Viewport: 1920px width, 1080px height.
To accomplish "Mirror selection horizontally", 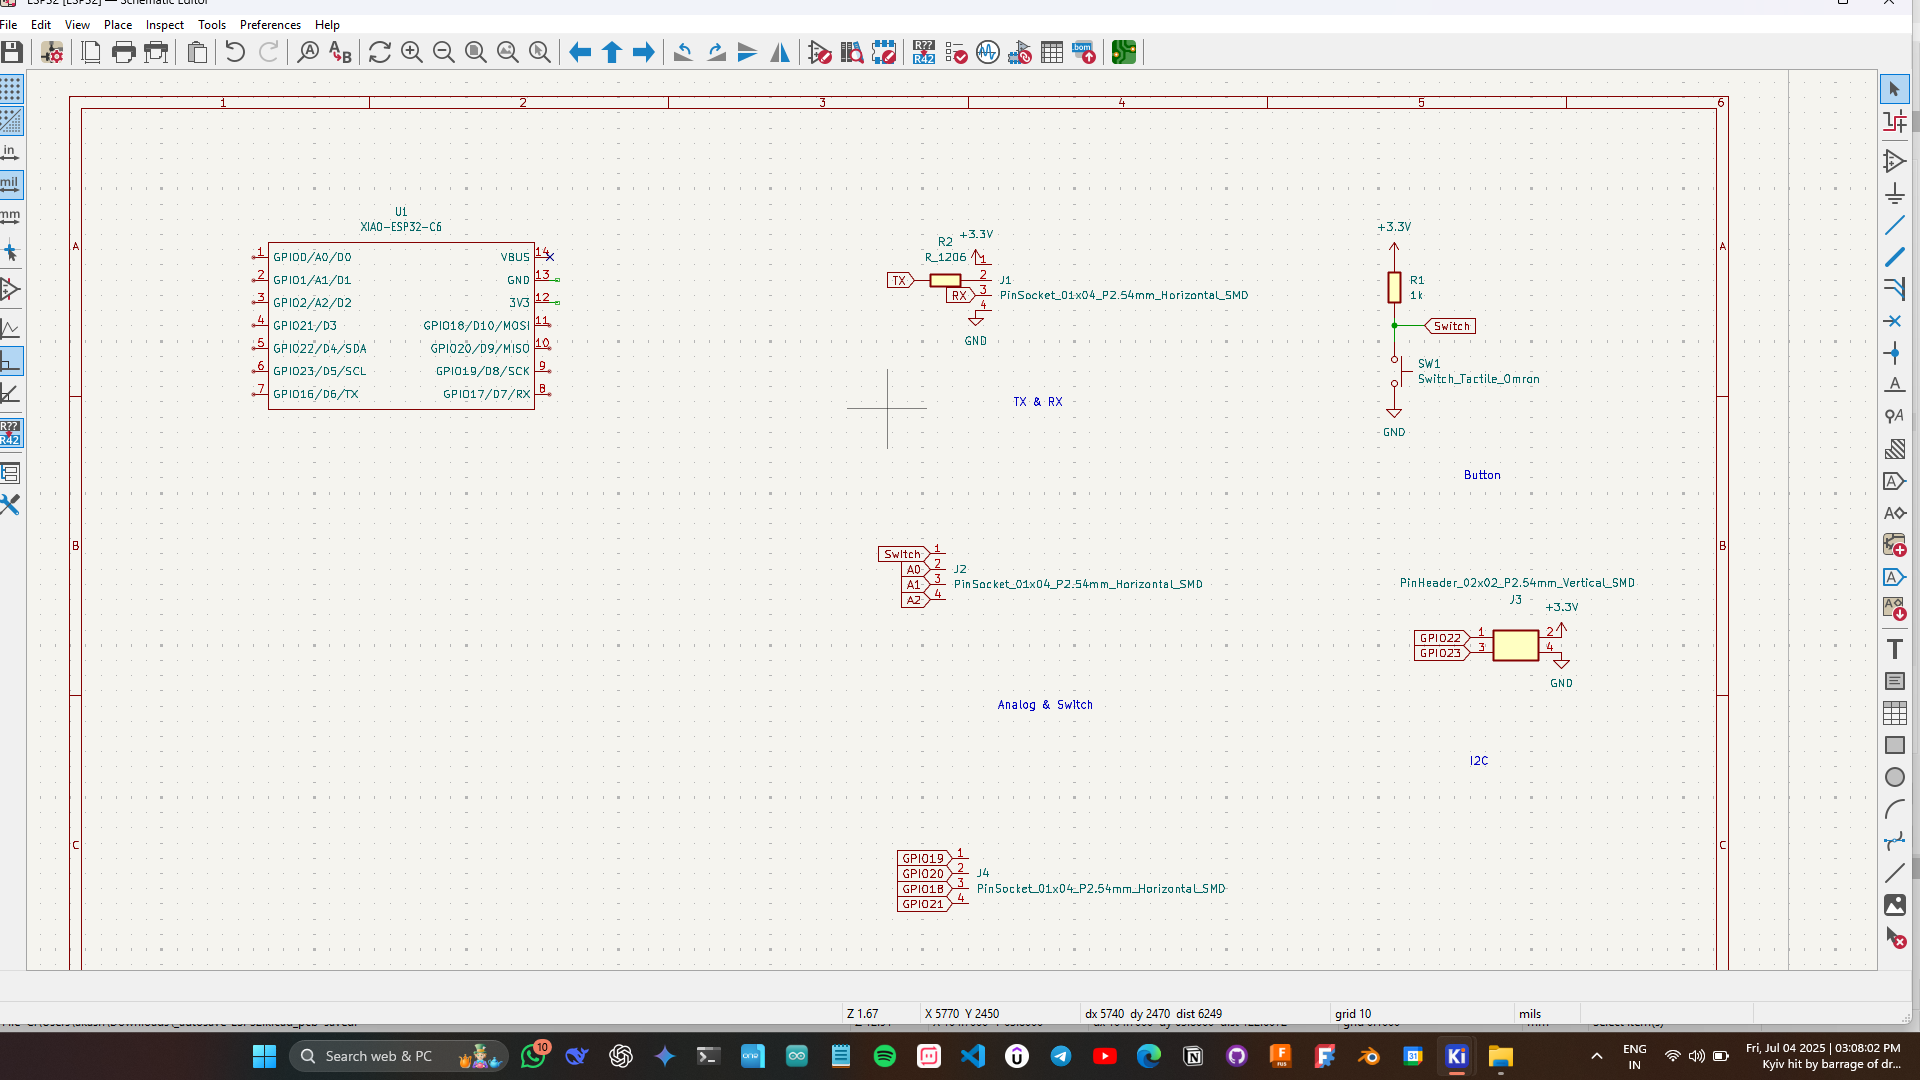I will [x=780, y=52].
